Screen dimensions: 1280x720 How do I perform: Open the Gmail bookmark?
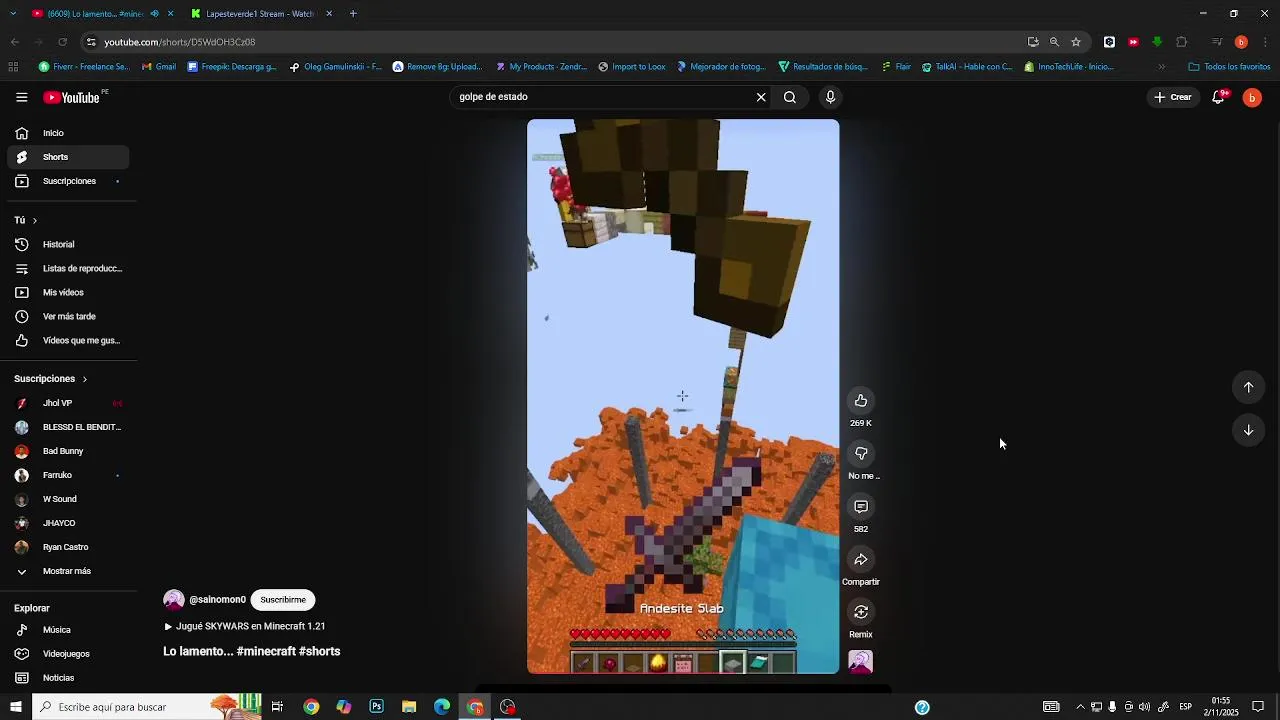point(159,67)
